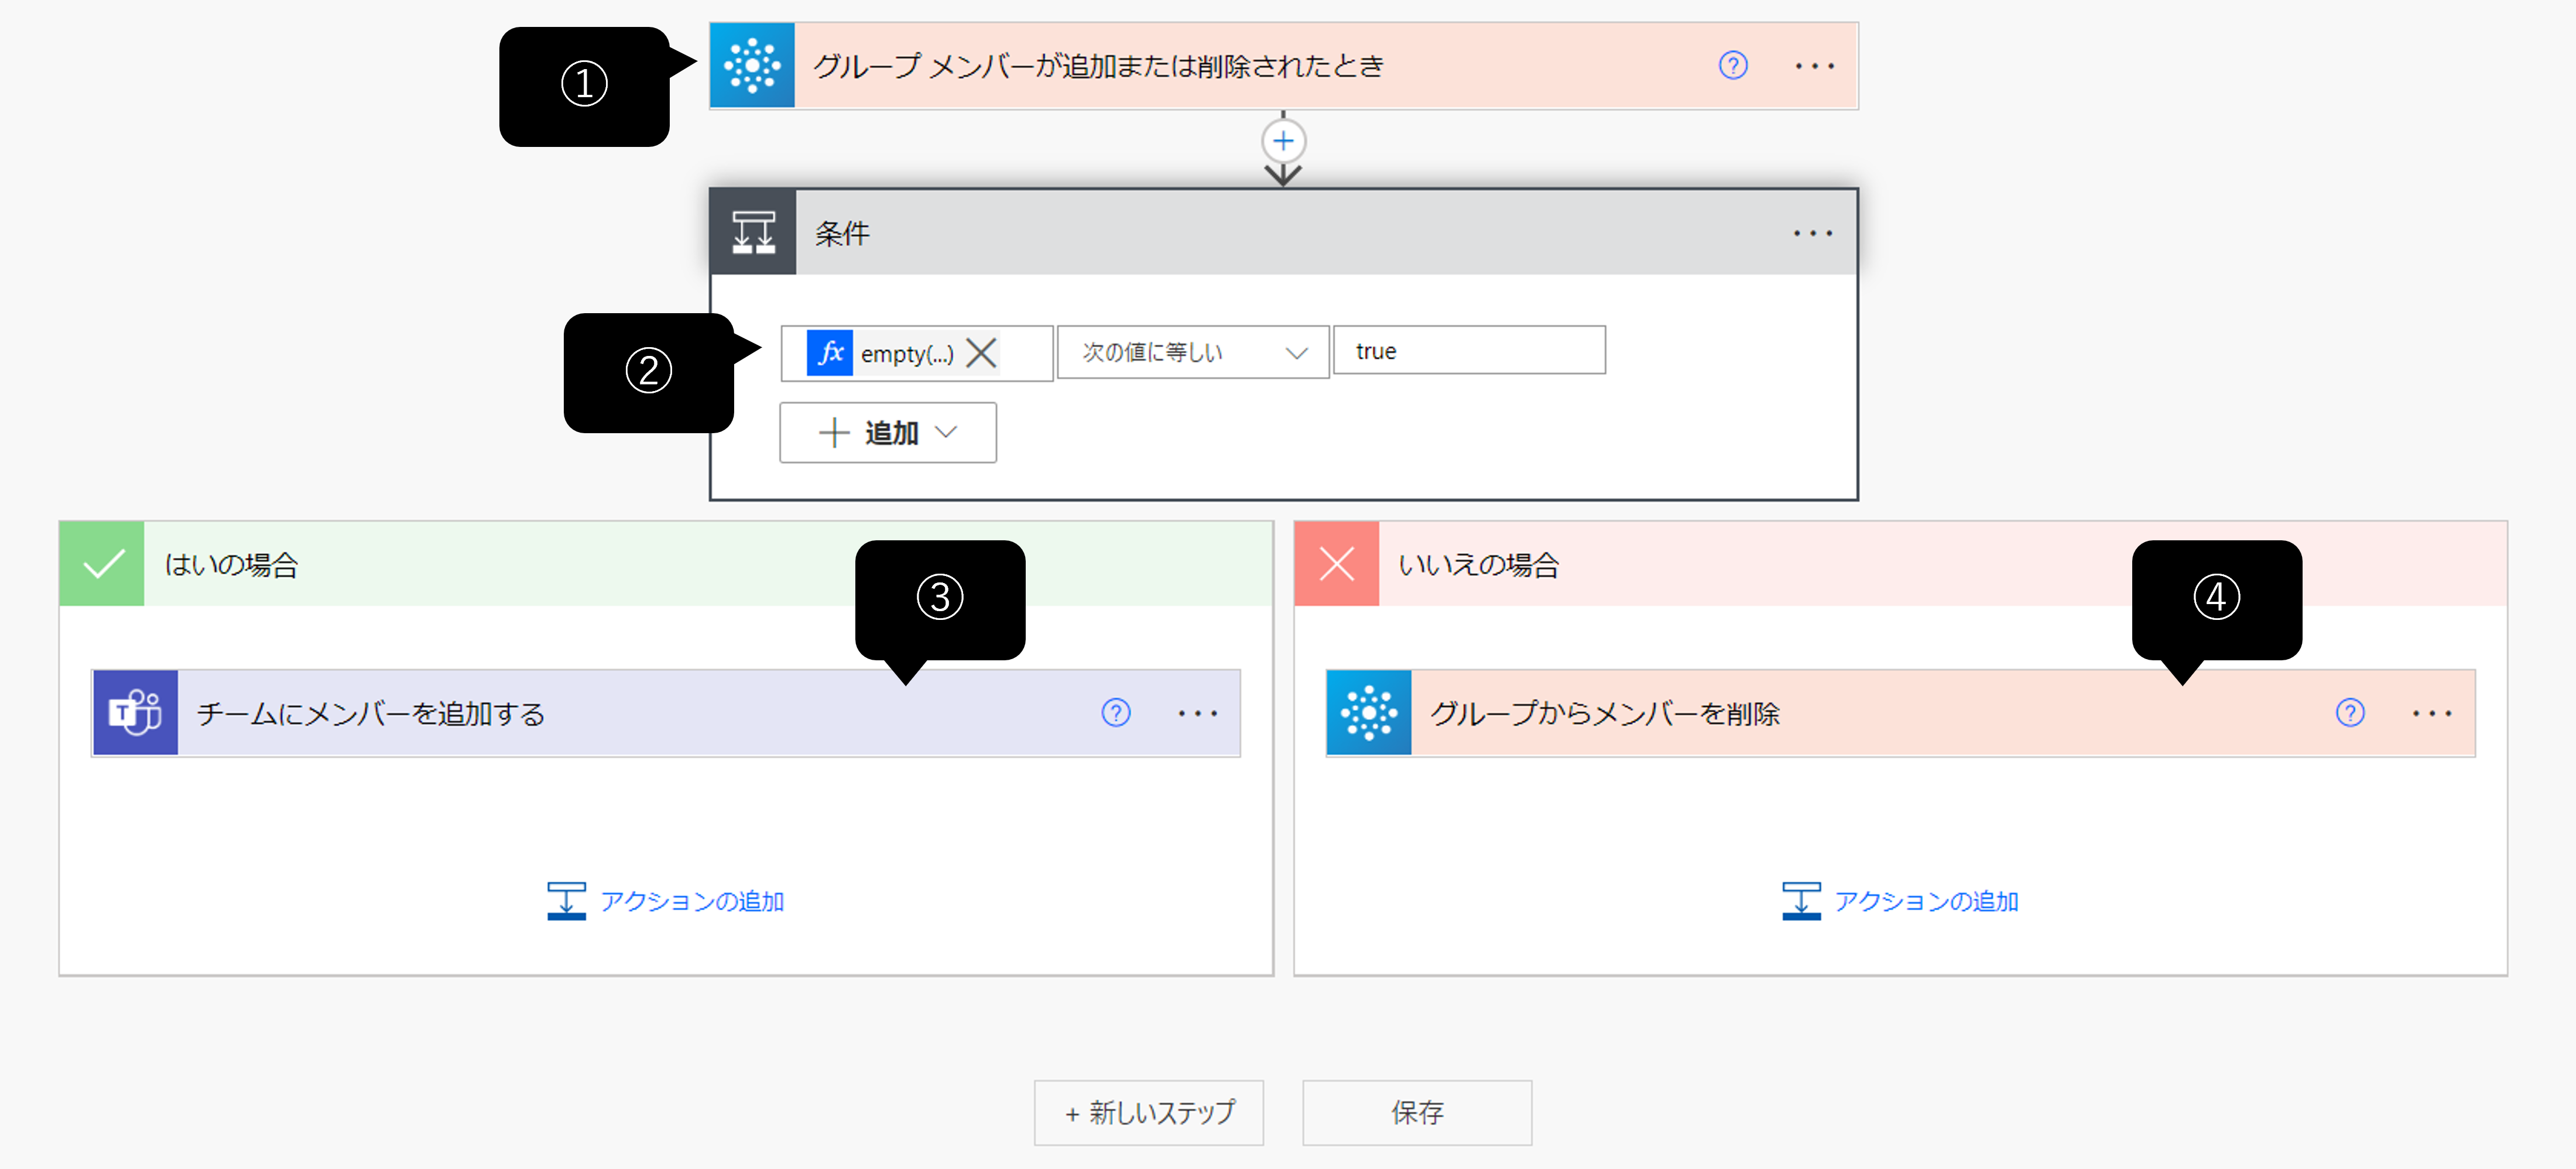Open the 次の値に等しい comparison dropdown
Viewport: 2576px width, 1169px height.
[1192, 352]
